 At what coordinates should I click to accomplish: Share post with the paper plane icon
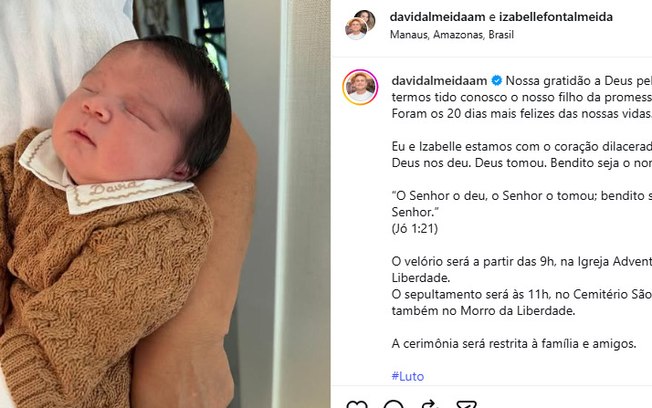(x=466, y=404)
